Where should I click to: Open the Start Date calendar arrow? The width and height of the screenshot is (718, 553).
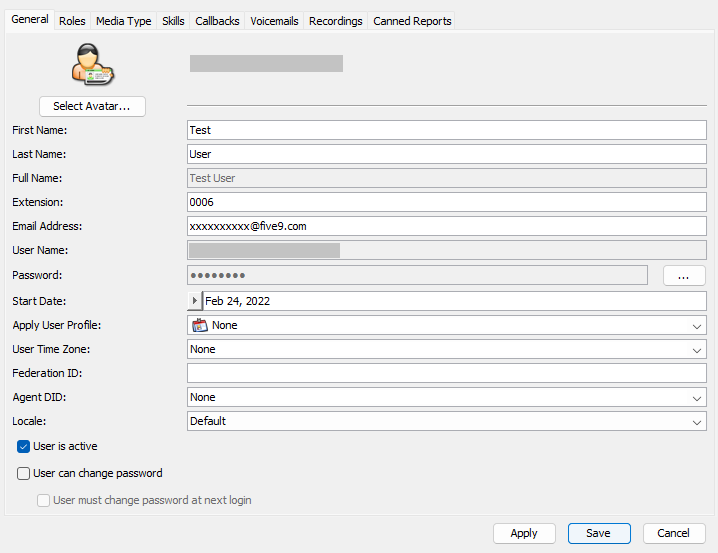click(x=195, y=301)
